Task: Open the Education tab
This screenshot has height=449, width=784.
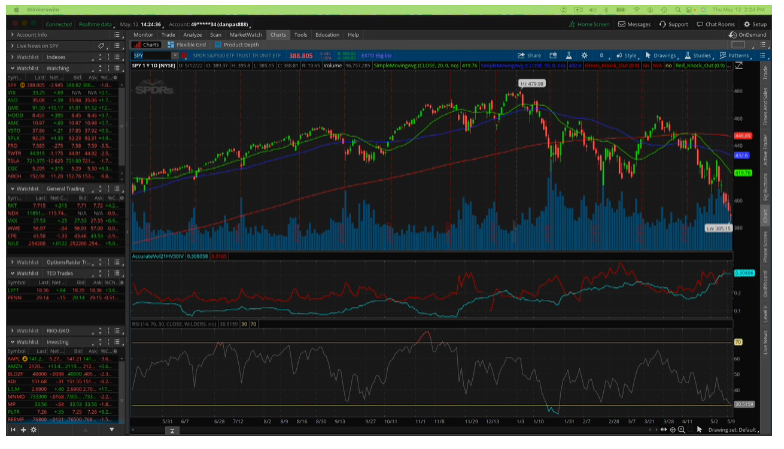Action: (327, 35)
